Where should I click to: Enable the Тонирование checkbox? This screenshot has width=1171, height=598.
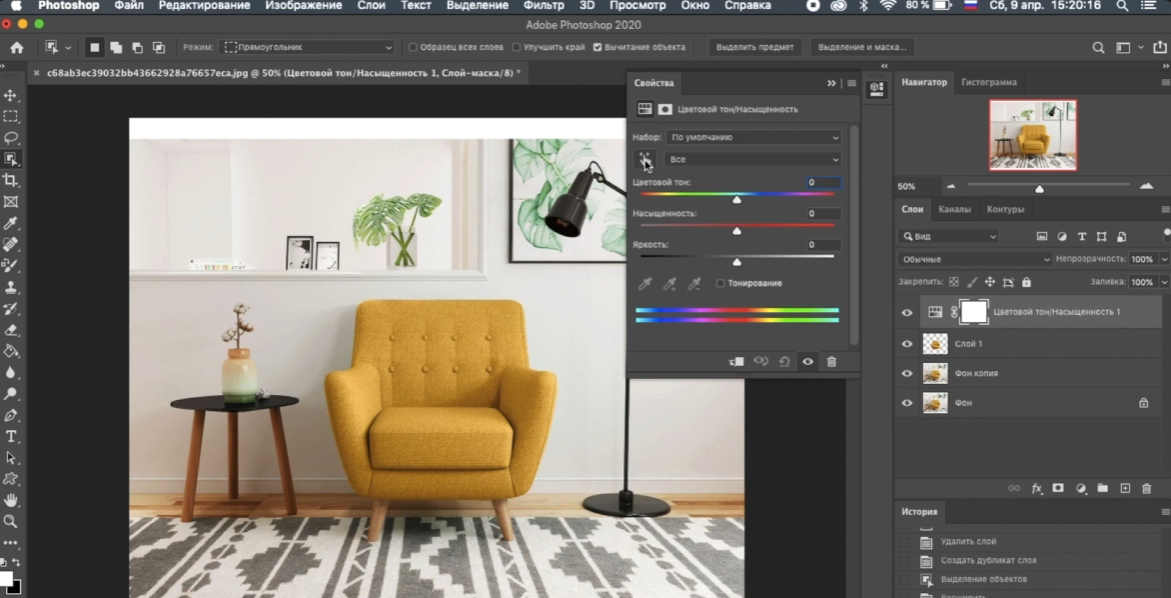coord(720,283)
